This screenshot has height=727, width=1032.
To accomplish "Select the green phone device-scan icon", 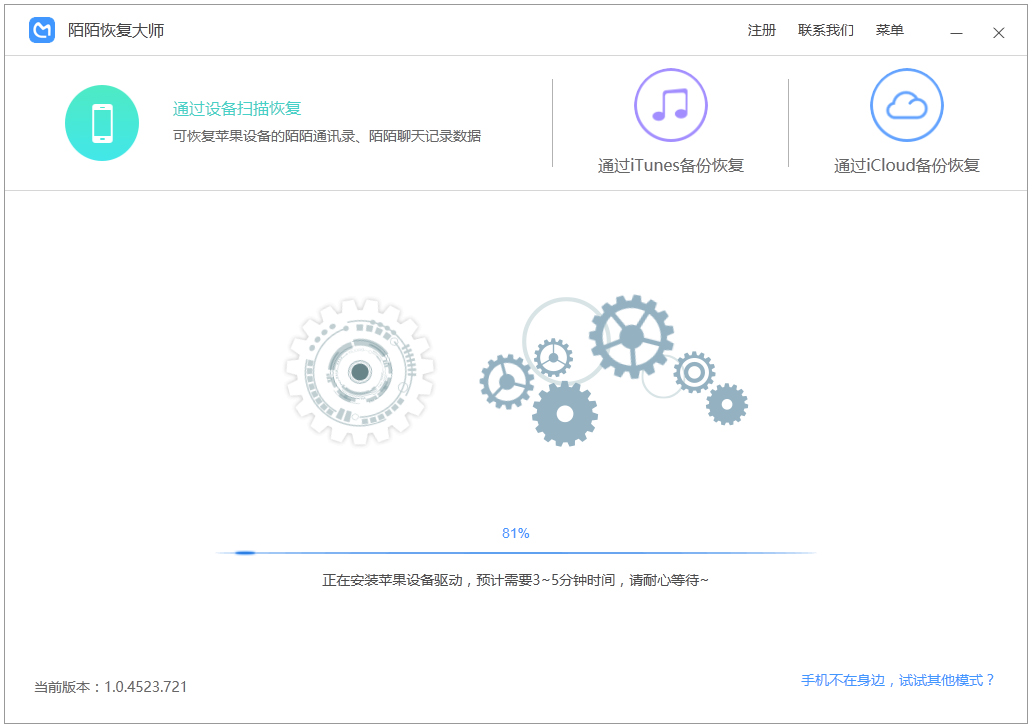I will (x=102, y=122).
